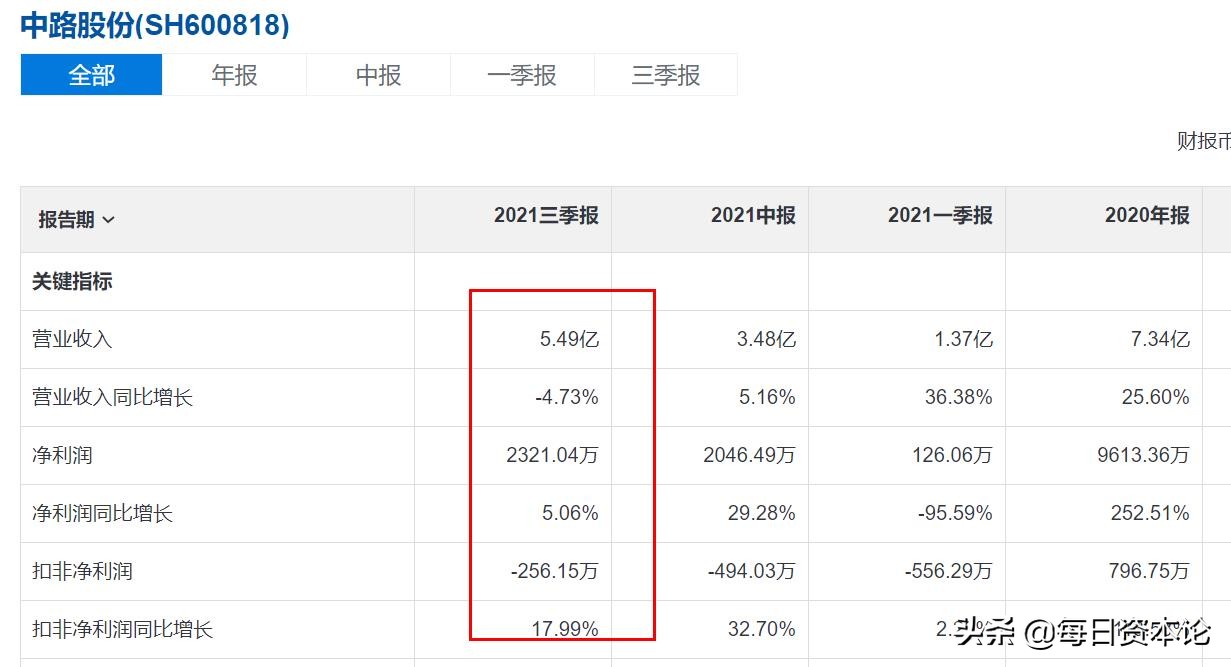Select the 扣非净利润 row label
The height and width of the screenshot is (667, 1231).
coord(82,571)
